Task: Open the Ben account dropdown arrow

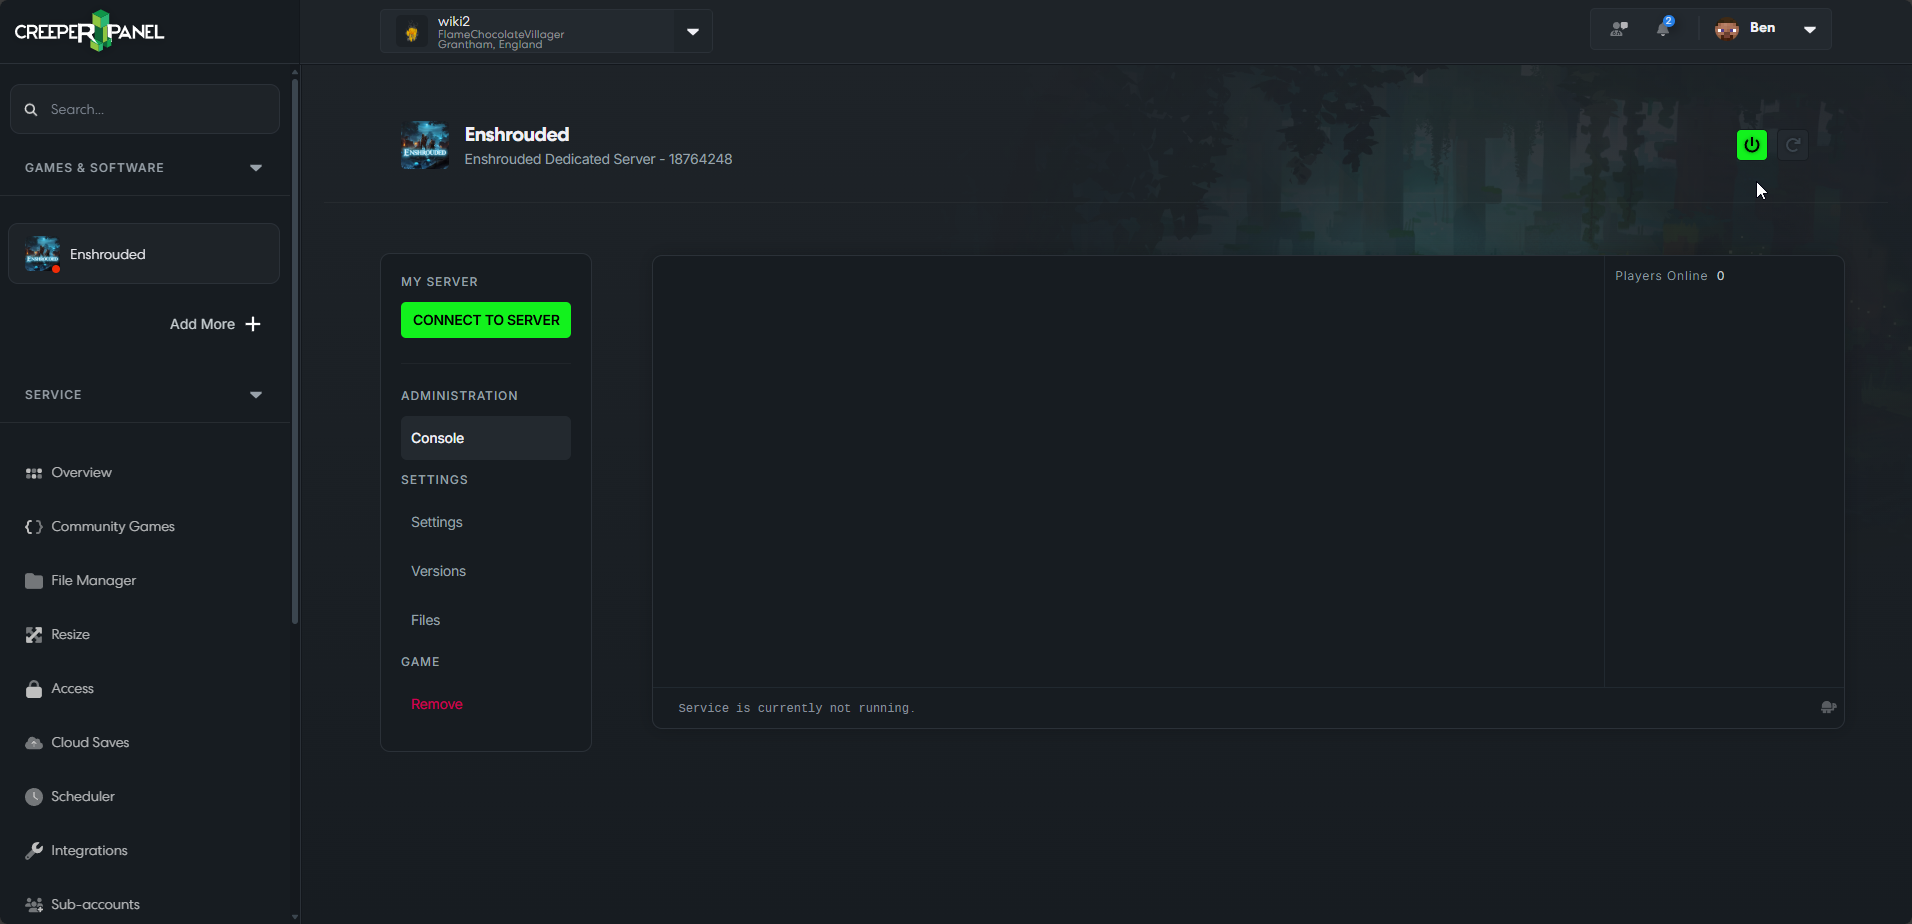Action: coord(1810,29)
